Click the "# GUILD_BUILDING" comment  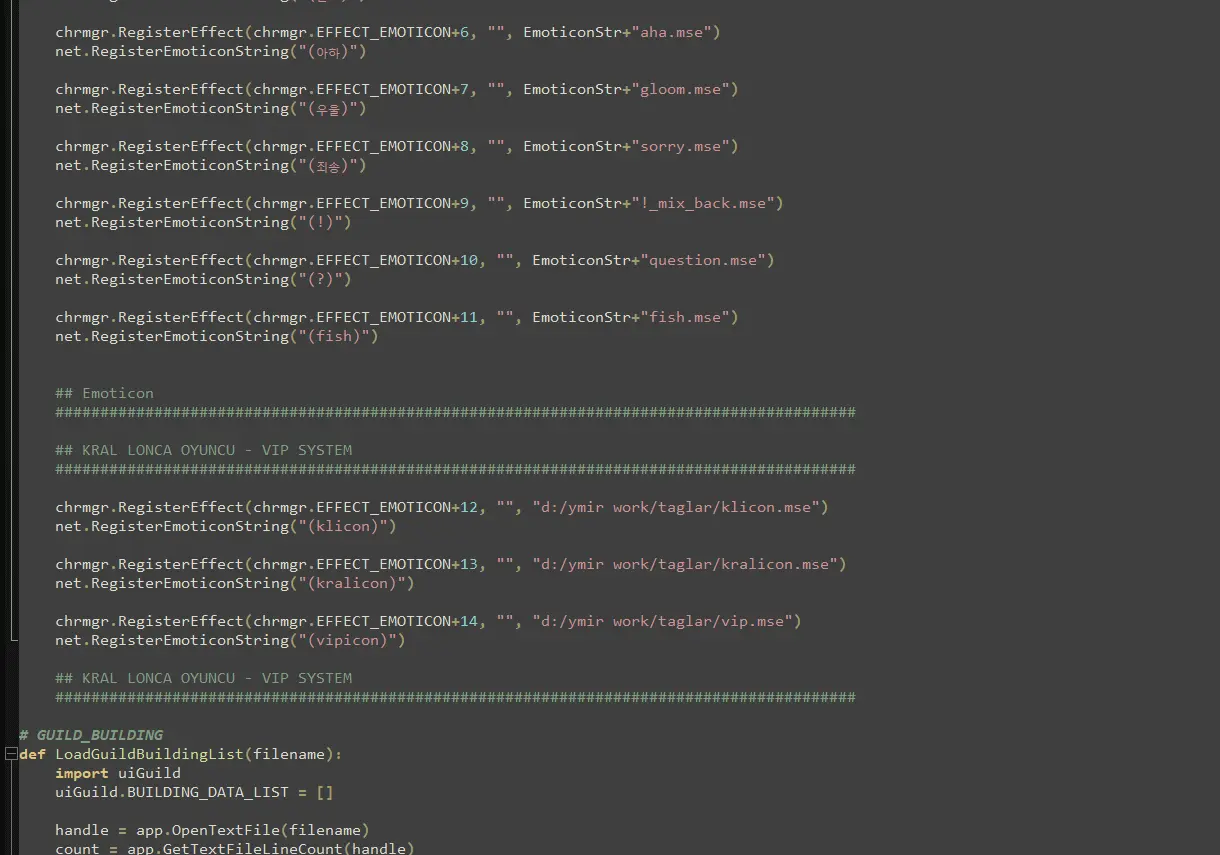(x=90, y=735)
